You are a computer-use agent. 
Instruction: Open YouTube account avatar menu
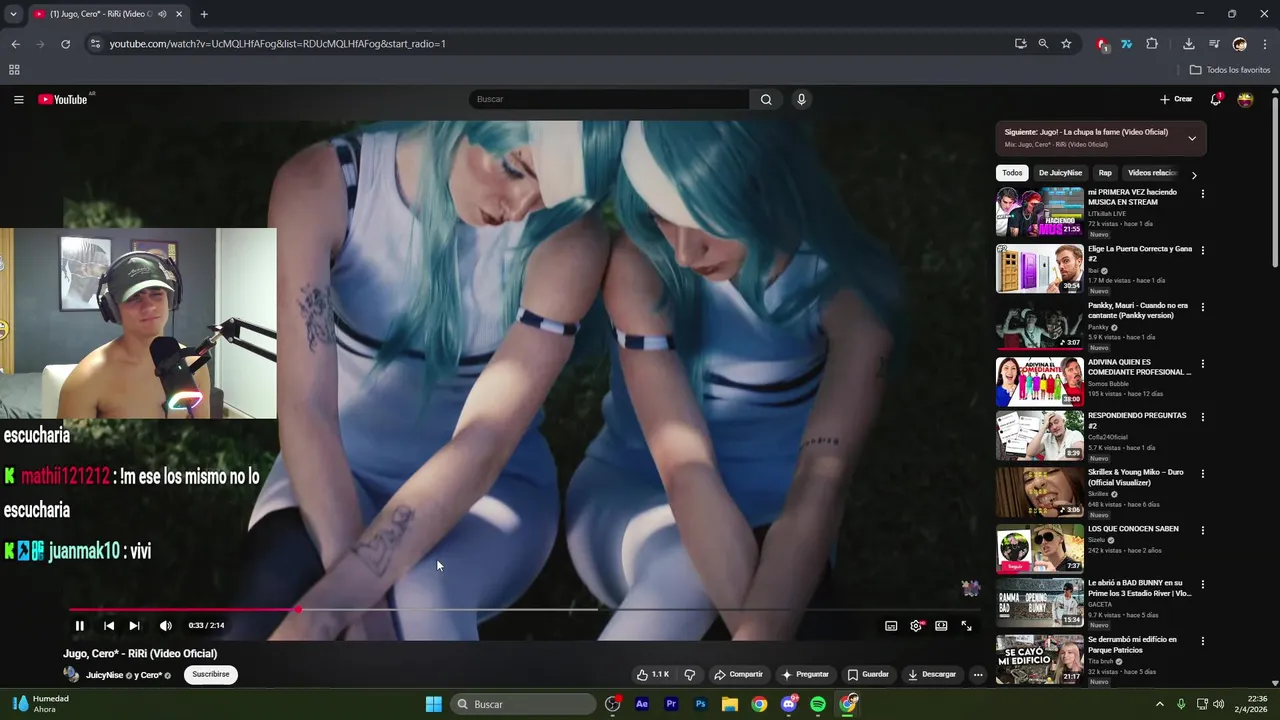(x=1245, y=99)
